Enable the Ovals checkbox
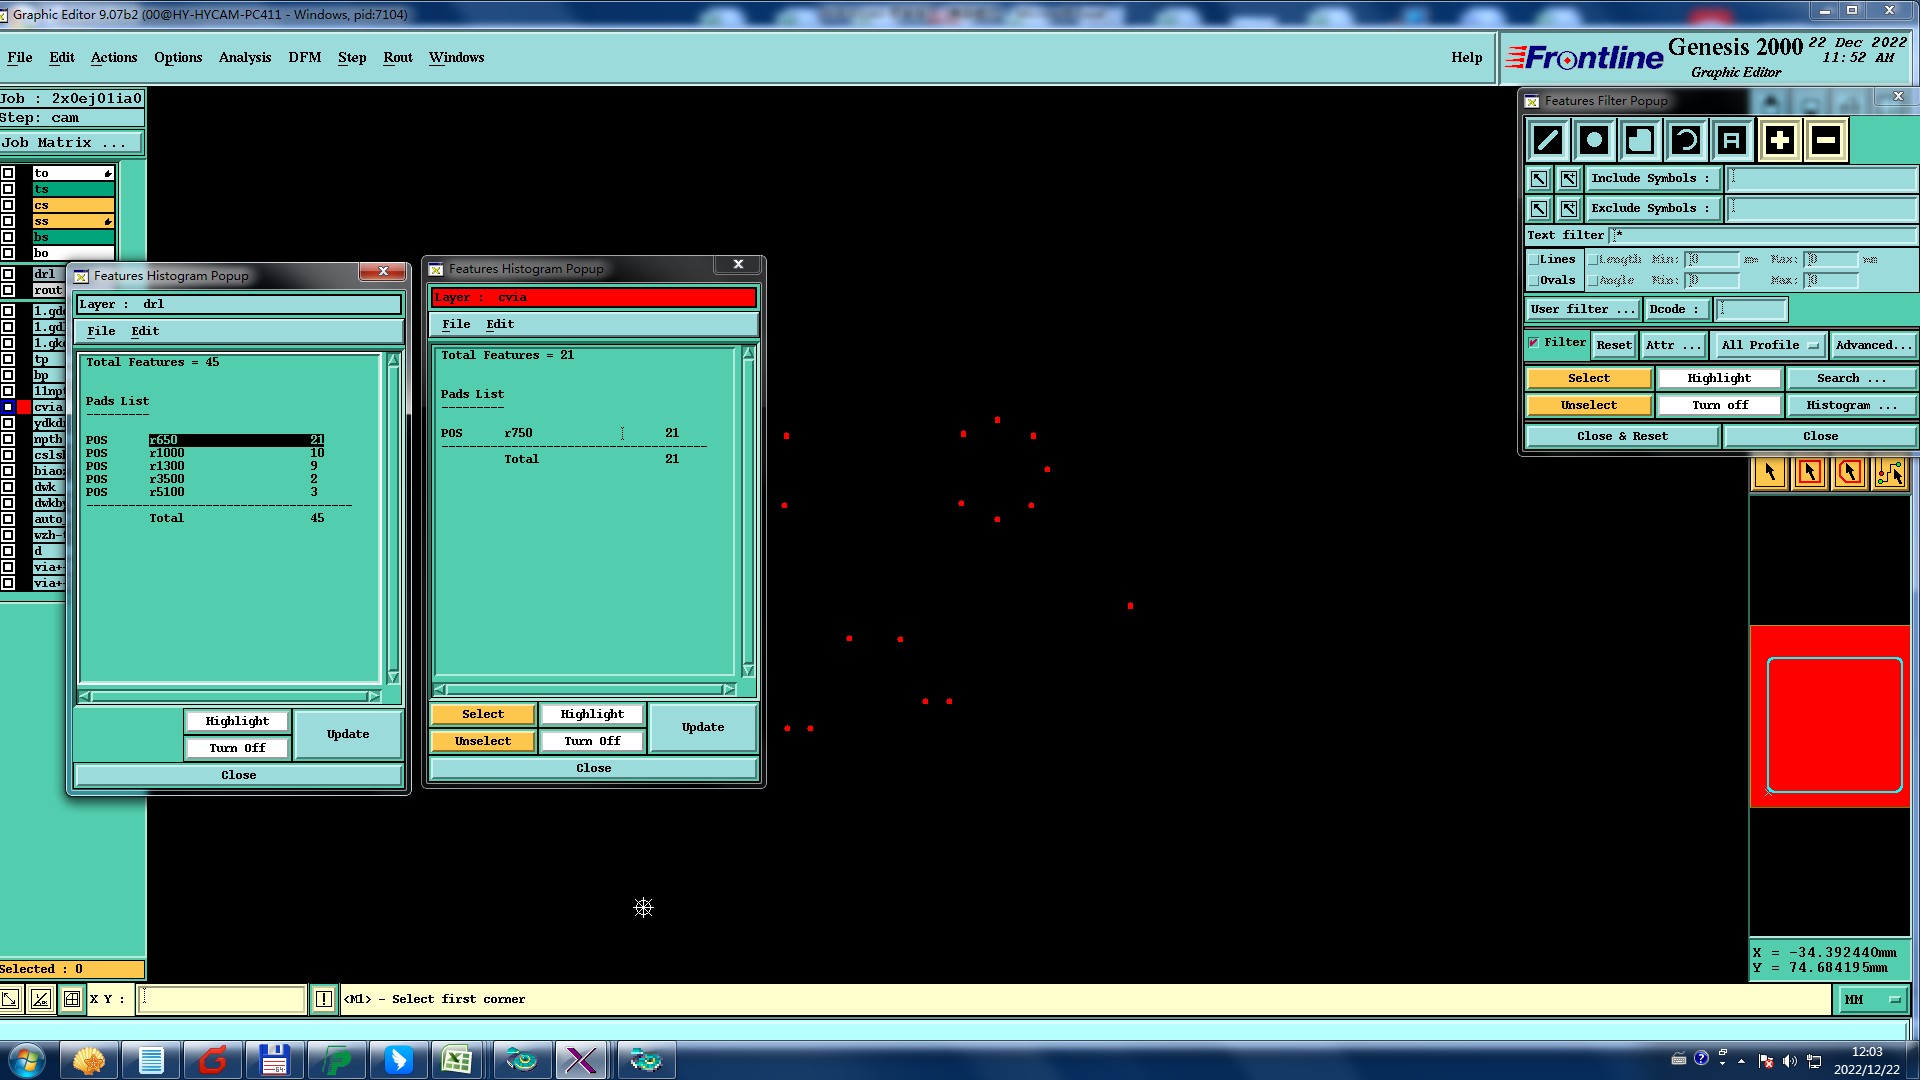Screen dimensions: 1920x1080 coord(1534,281)
